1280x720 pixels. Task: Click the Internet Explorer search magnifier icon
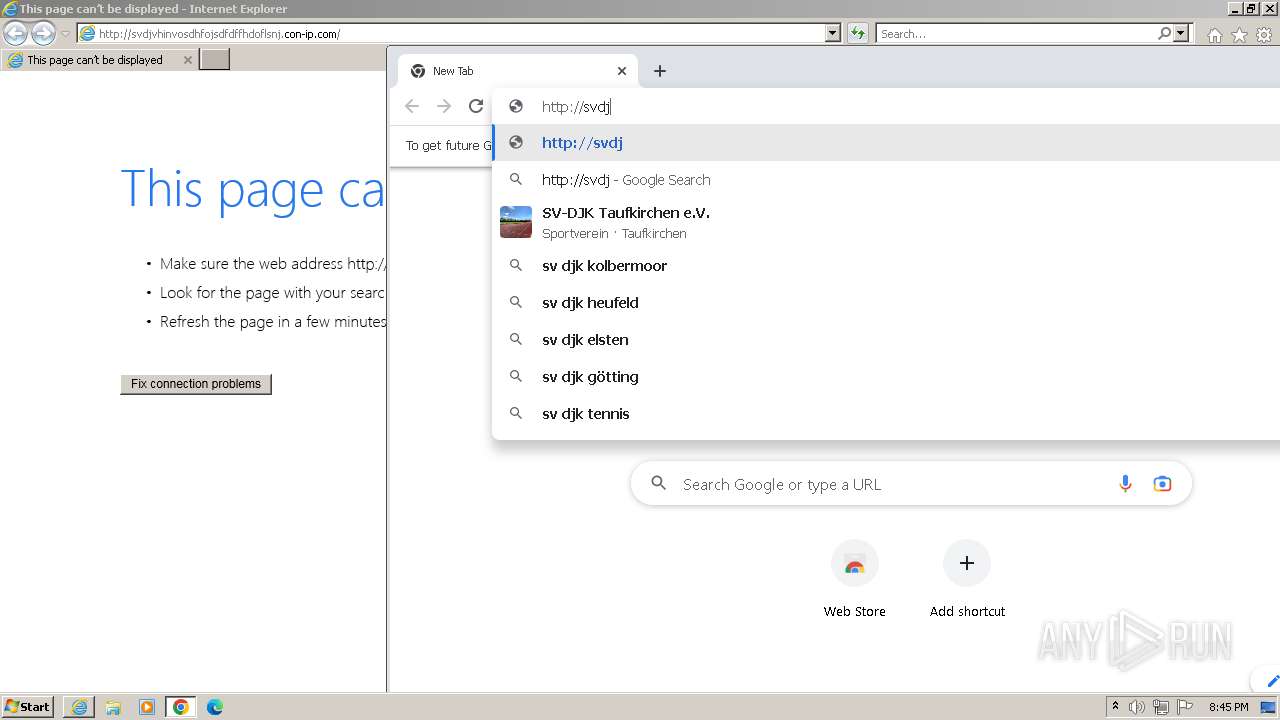[x=1164, y=34]
